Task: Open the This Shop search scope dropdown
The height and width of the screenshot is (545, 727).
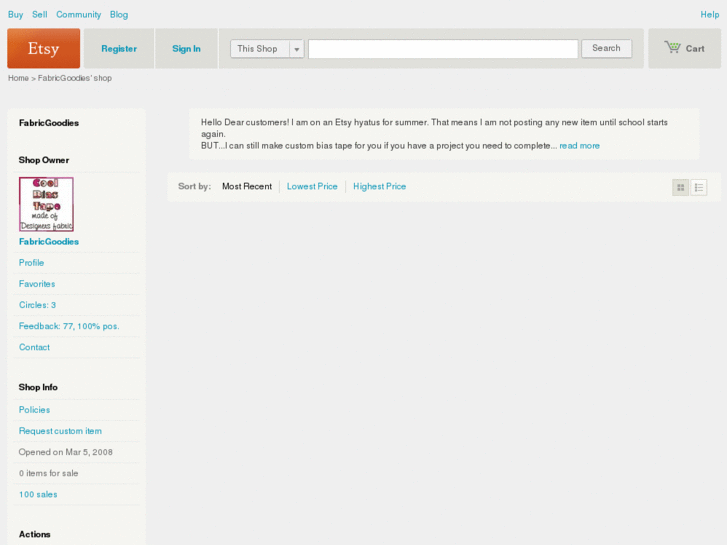Action: [267, 49]
